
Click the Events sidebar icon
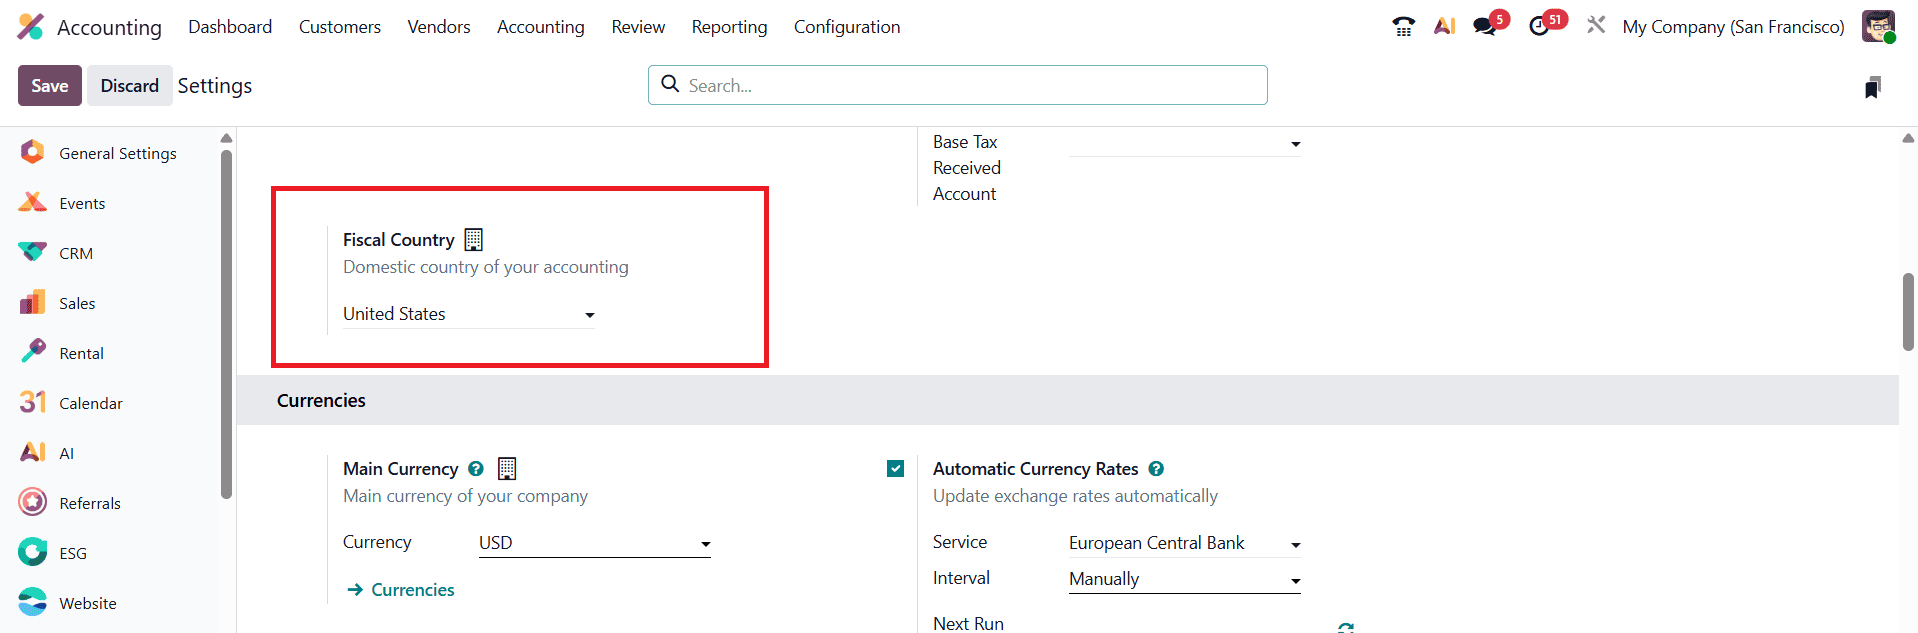click(32, 202)
